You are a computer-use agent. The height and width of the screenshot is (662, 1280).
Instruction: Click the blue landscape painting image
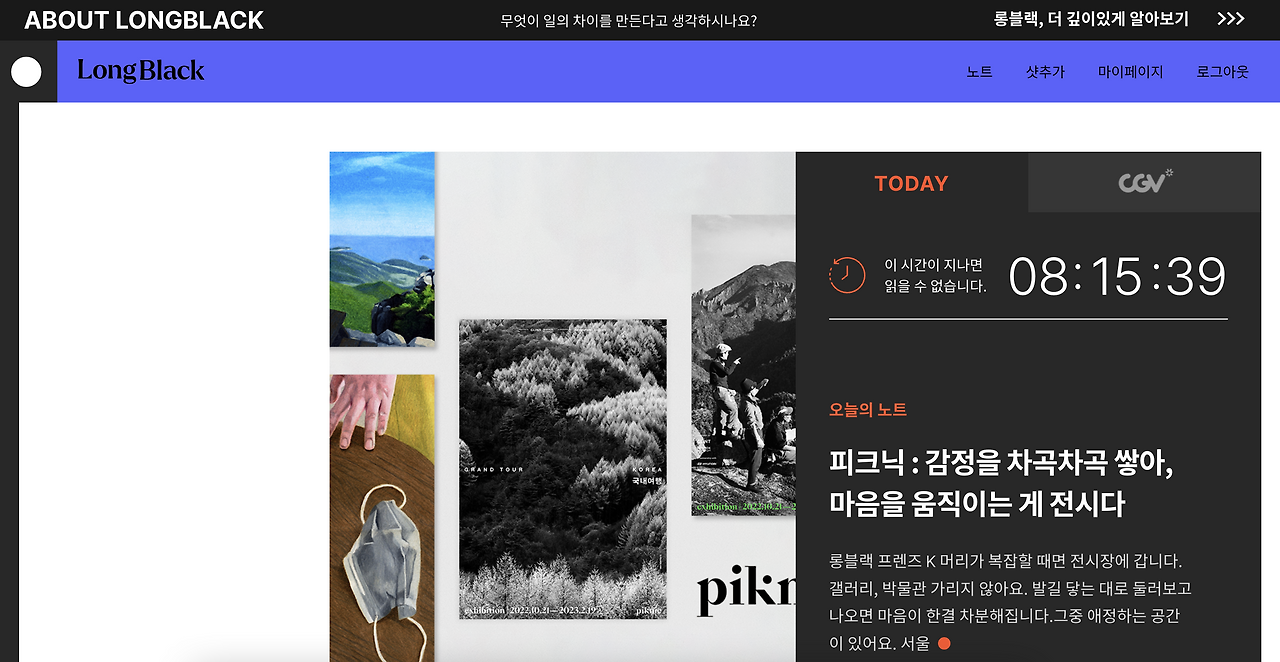[382, 249]
